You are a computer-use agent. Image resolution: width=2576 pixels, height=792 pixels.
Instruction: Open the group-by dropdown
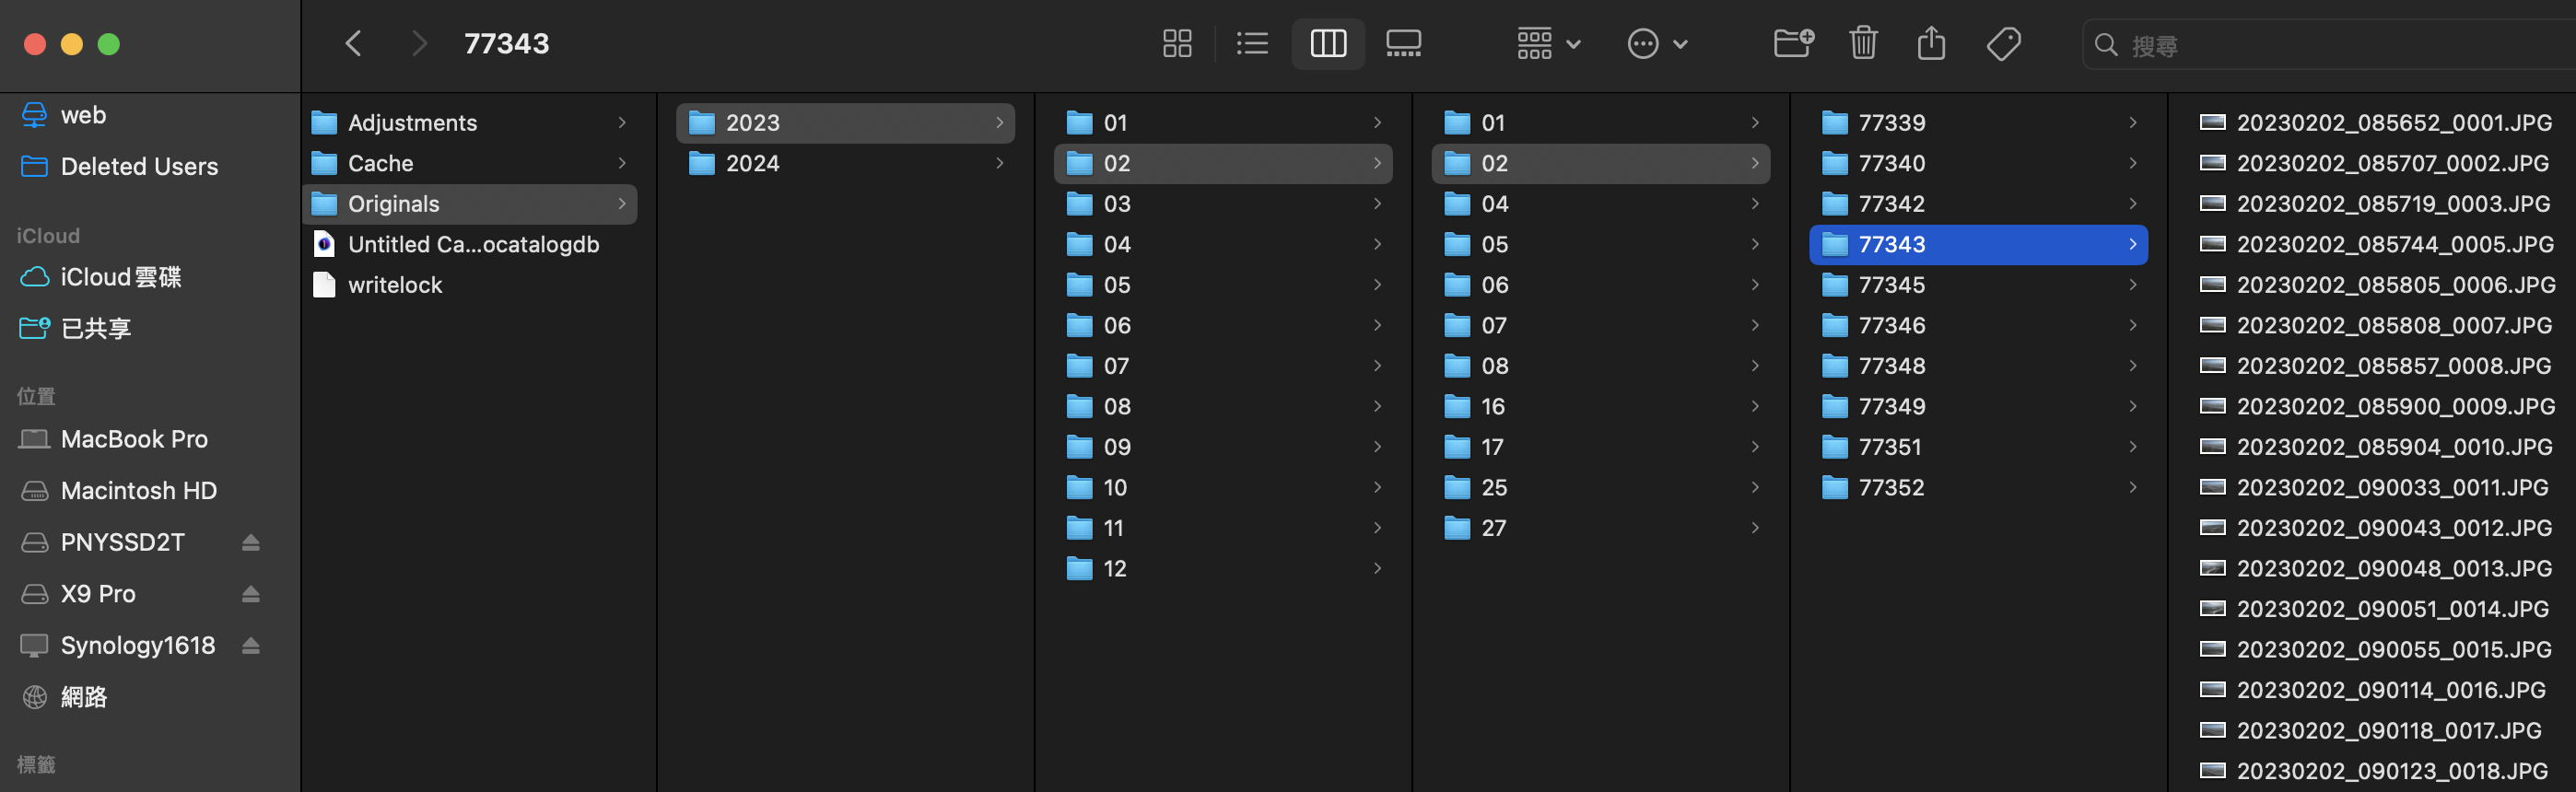(x=1548, y=44)
